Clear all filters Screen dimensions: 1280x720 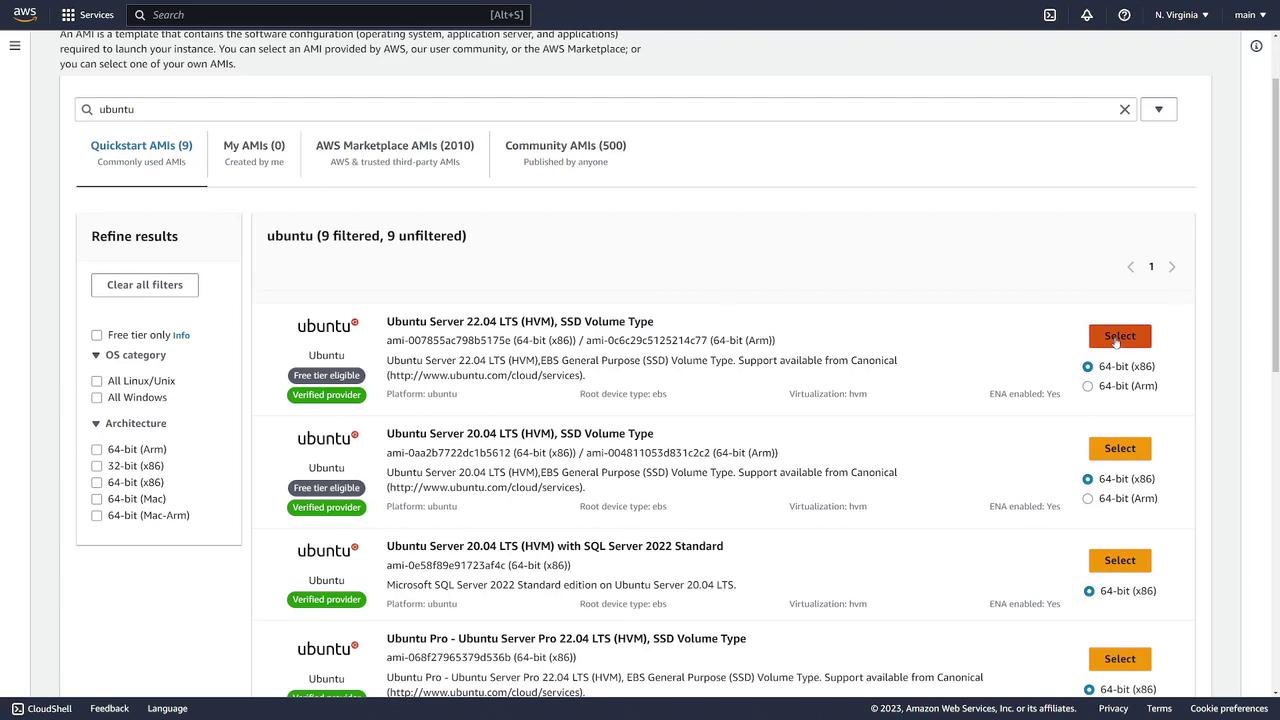tap(145, 285)
